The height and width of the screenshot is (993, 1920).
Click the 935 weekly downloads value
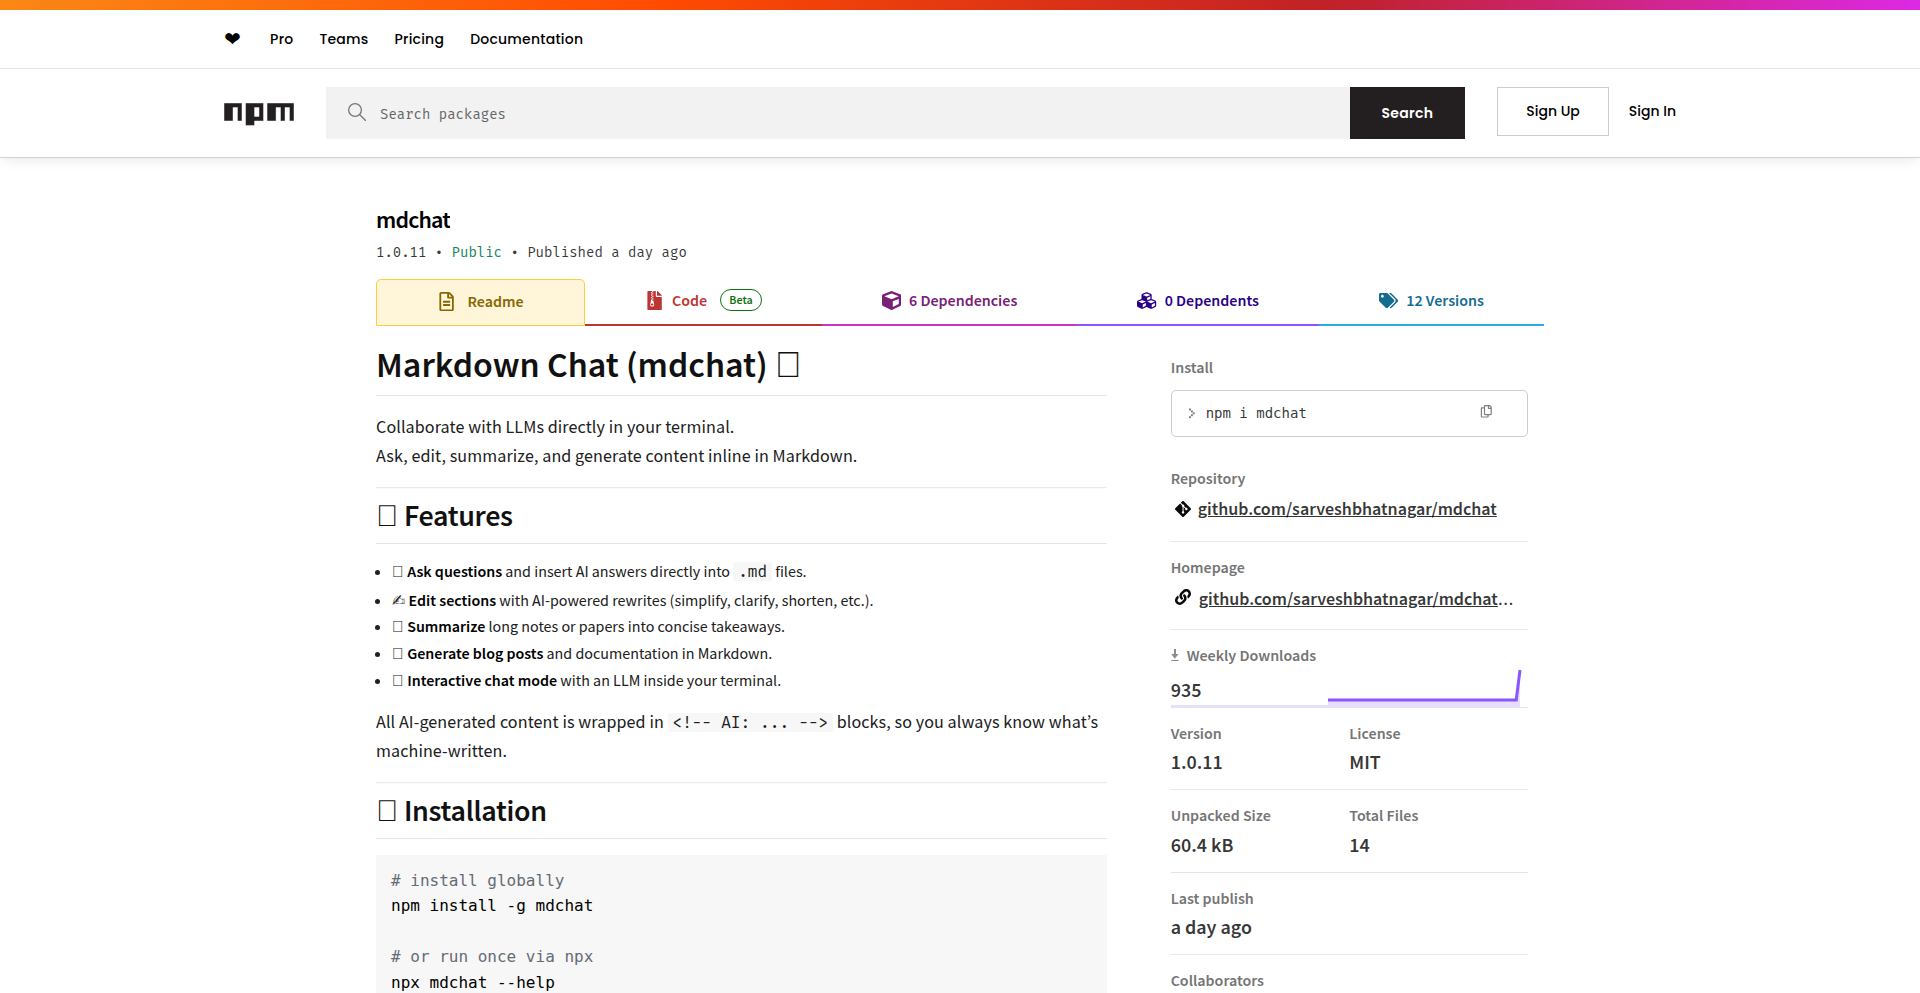coord(1186,690)
